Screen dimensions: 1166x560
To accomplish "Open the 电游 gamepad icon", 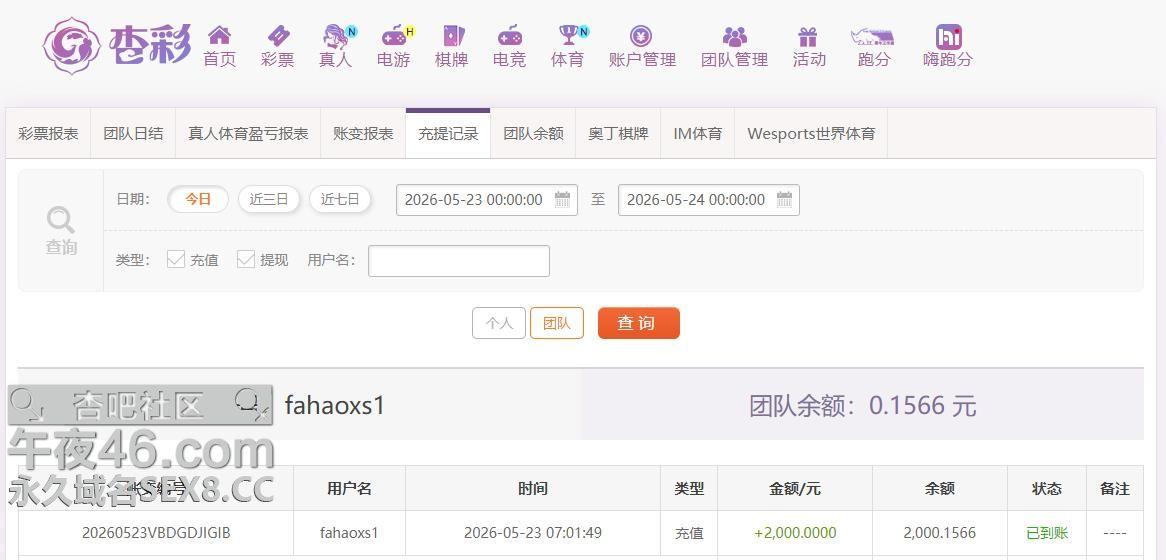I will tap(395, 35).
